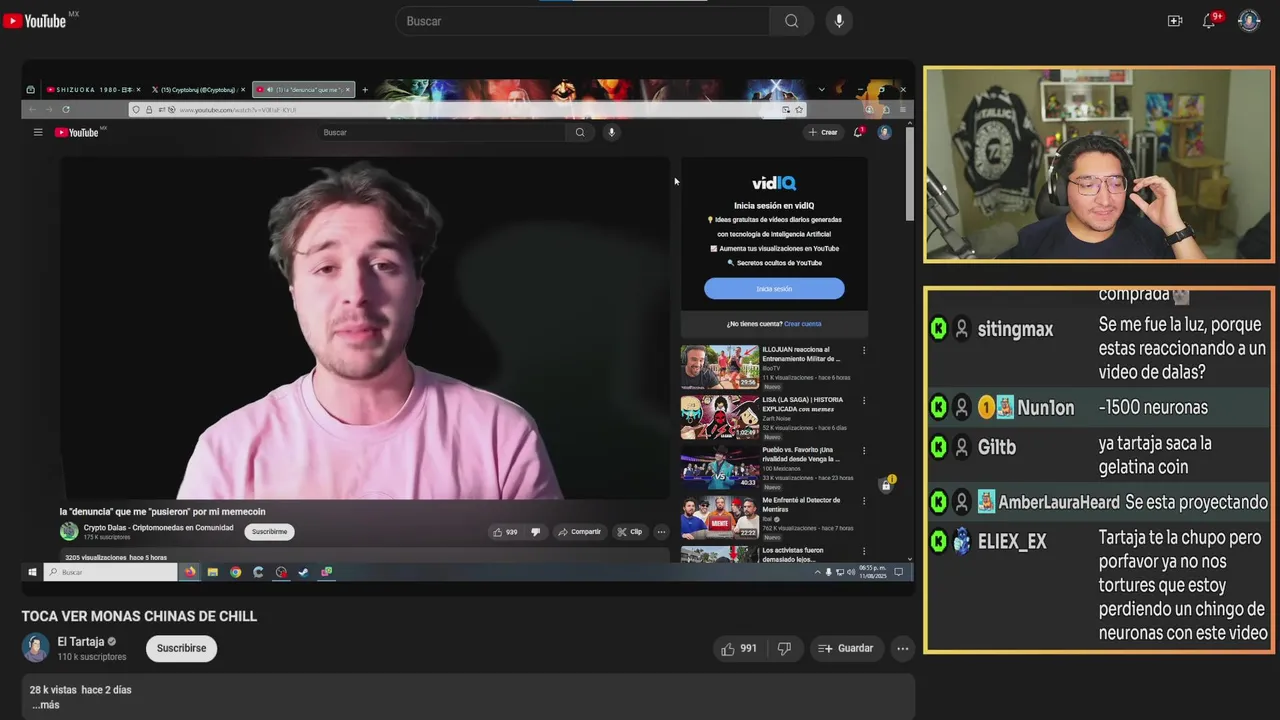Open the Crear cuenta link
The image size is (1280, 720).
[x=802, y=324]
